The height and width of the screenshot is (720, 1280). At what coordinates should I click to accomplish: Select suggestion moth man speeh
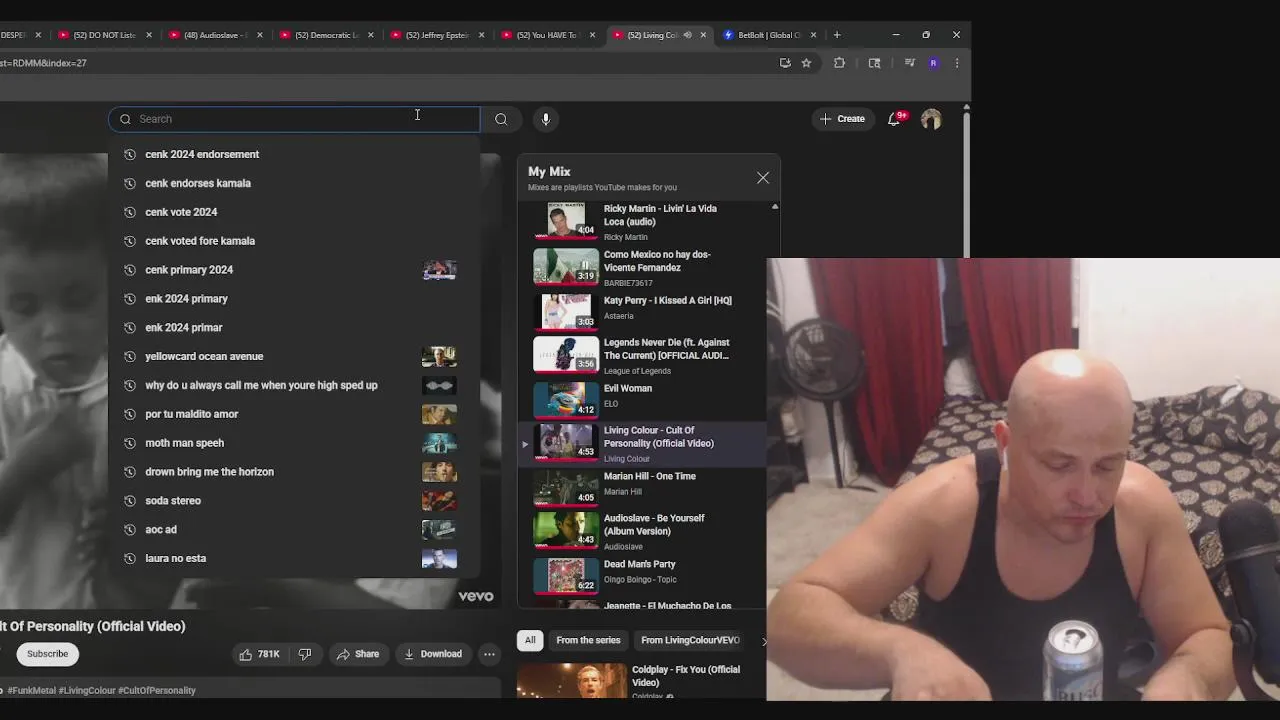pos(294,443)
